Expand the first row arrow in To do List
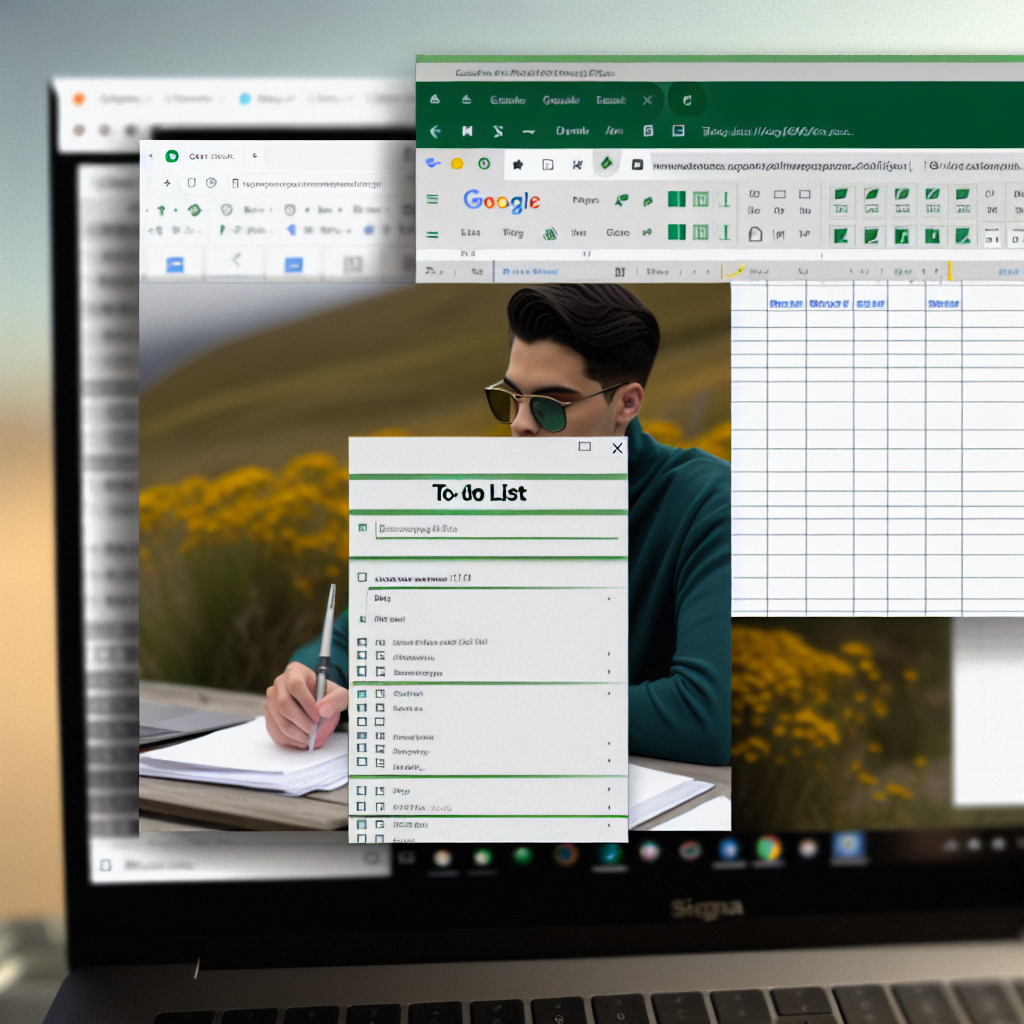Viewport: 1024px width, 1024px height. (x=609, y=598)
